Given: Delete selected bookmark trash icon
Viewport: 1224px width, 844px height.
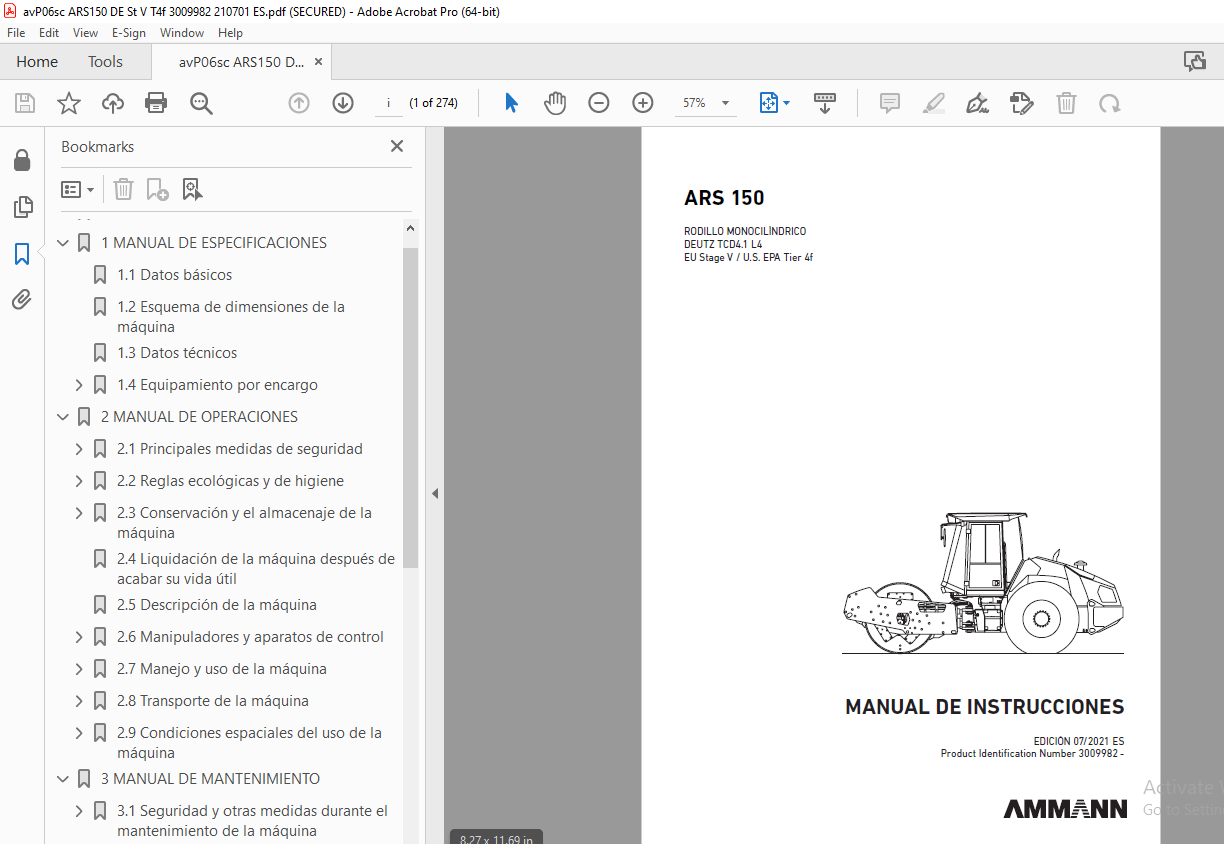Looking at the screenshot, I should pyautogui.click(x=123, y=189).
